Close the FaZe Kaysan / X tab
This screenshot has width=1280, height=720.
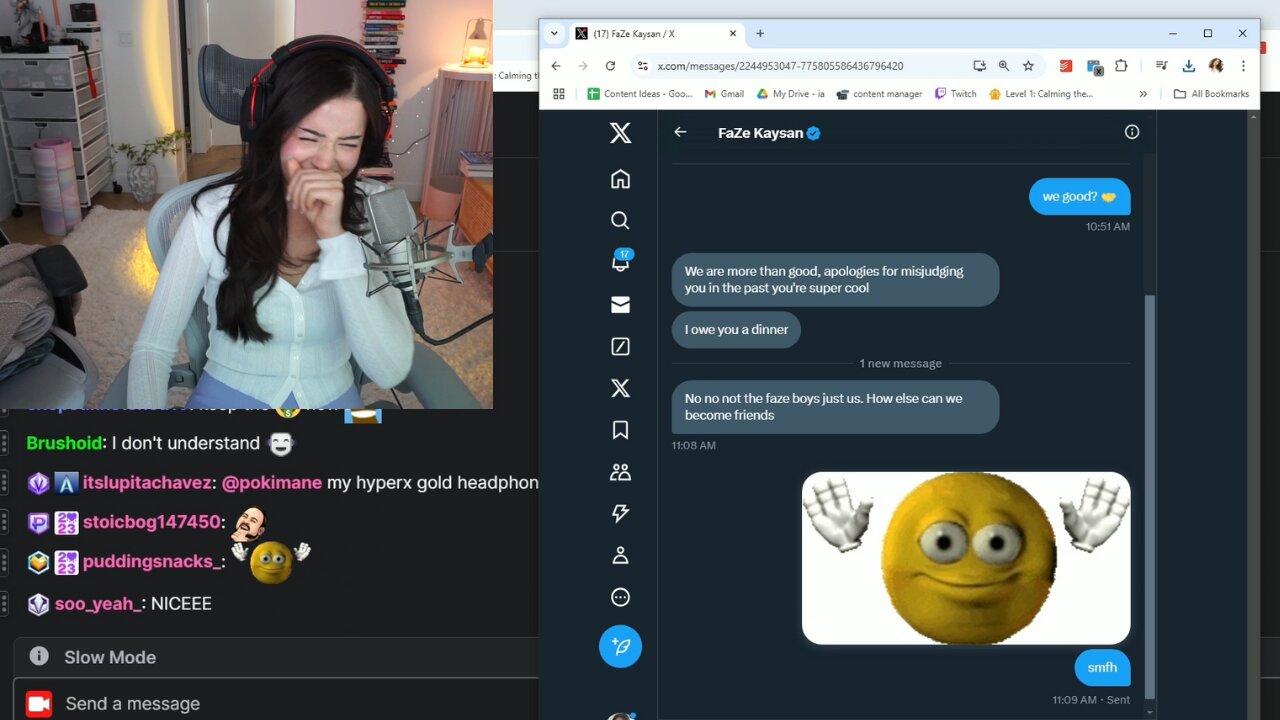(733, 33)
